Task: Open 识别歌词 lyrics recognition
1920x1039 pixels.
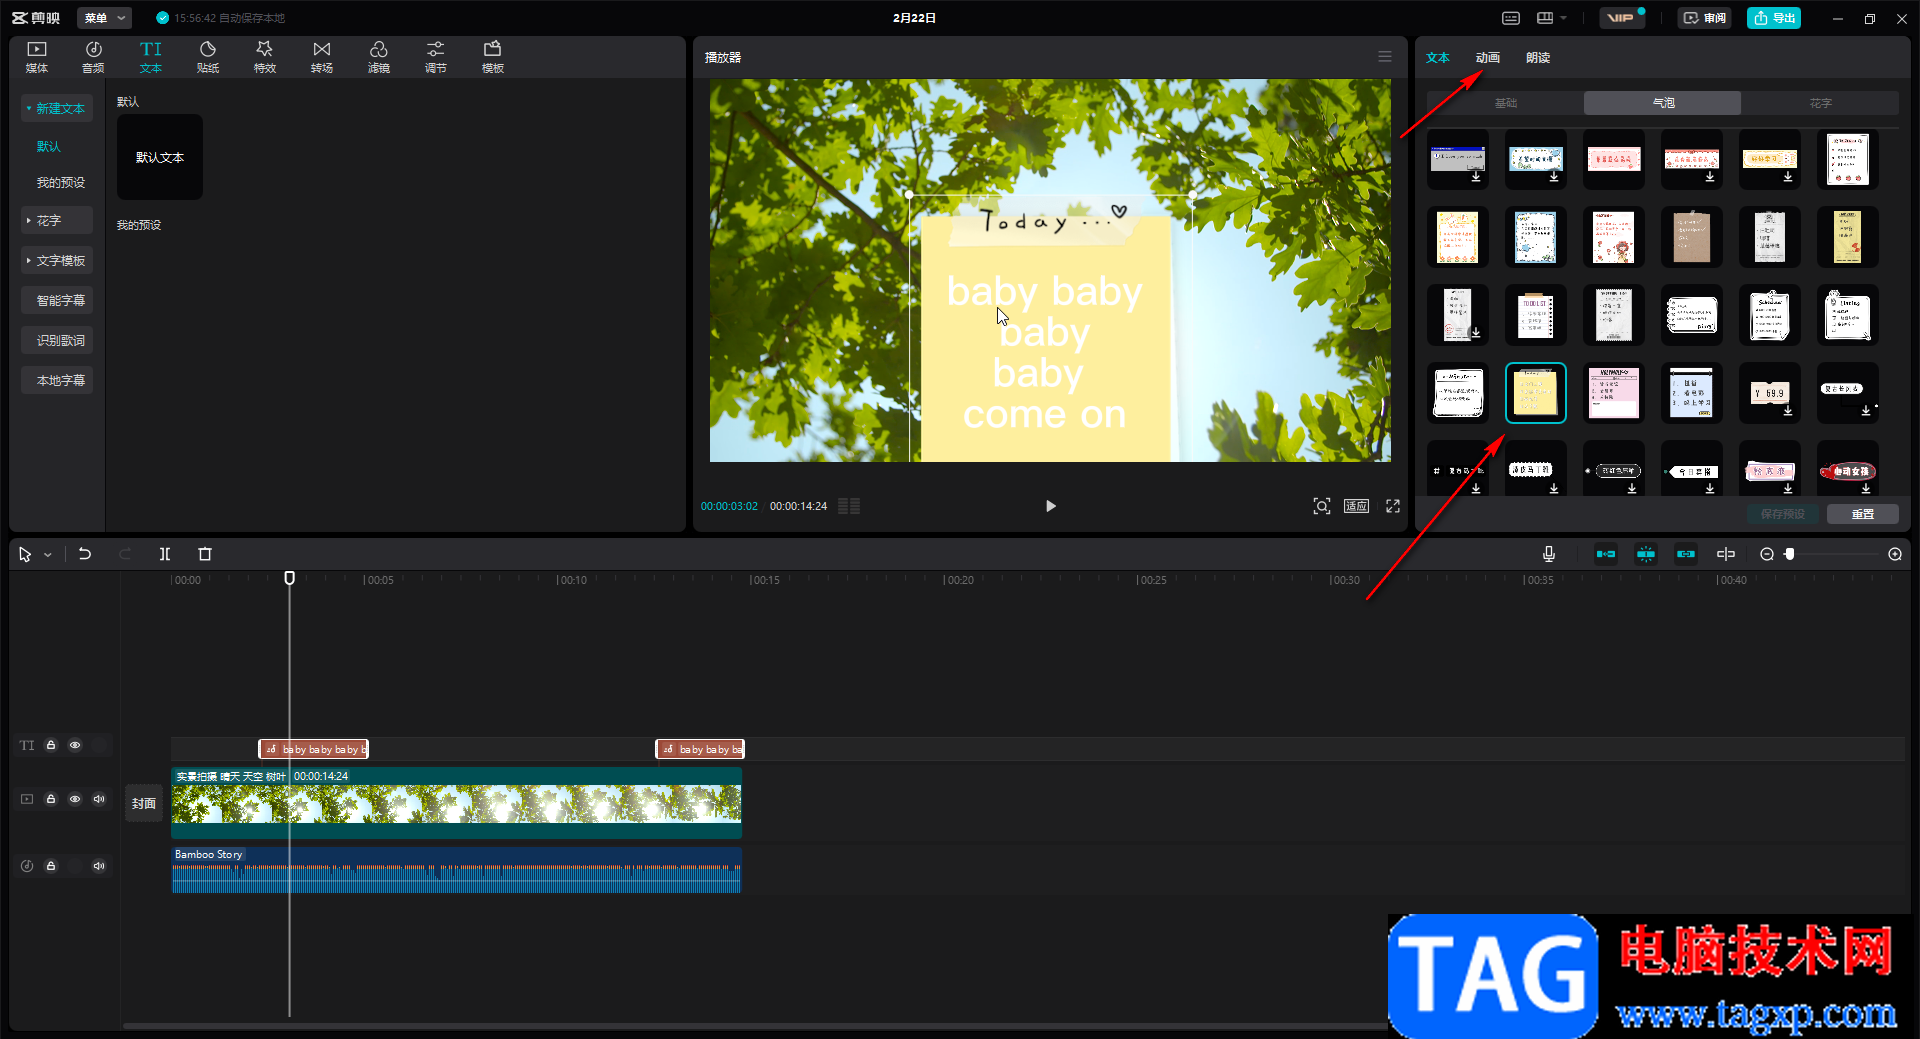Action: [57, 340]
